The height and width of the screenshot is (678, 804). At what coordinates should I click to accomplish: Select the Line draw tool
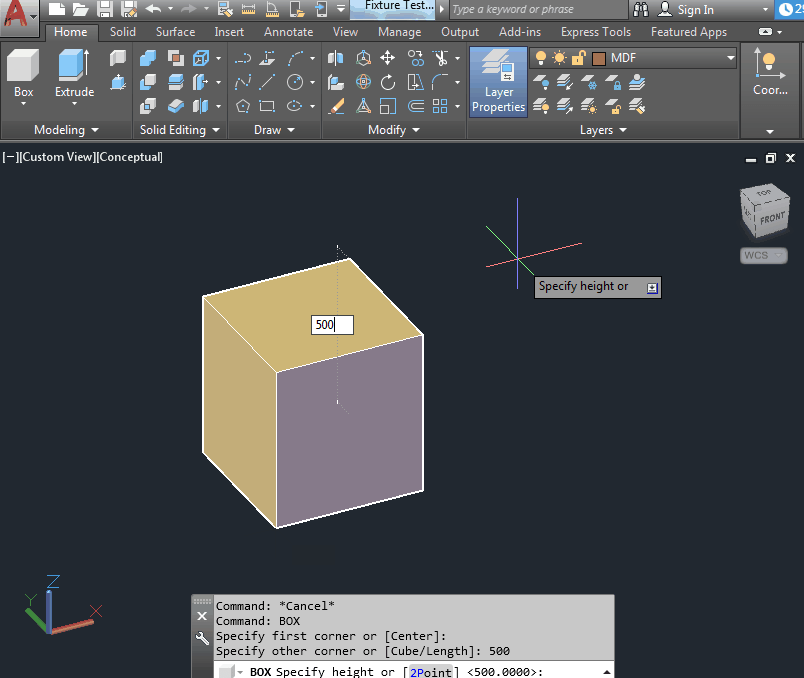267,82
